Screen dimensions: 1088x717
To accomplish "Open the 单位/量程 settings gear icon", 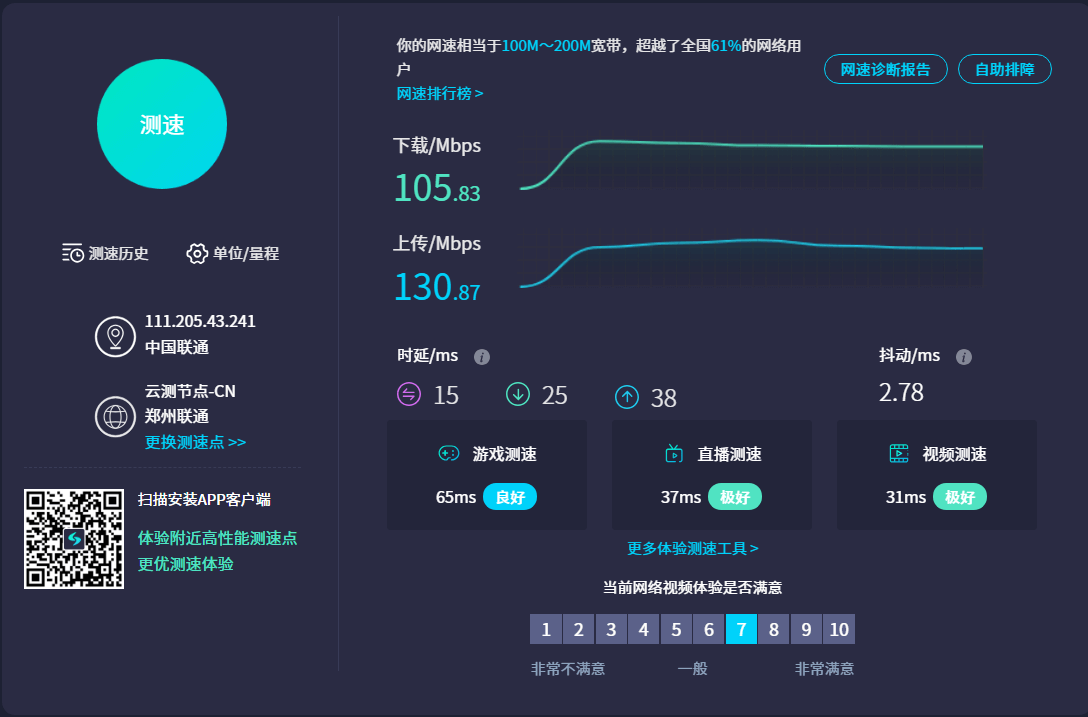I will [x=197, y=253].
